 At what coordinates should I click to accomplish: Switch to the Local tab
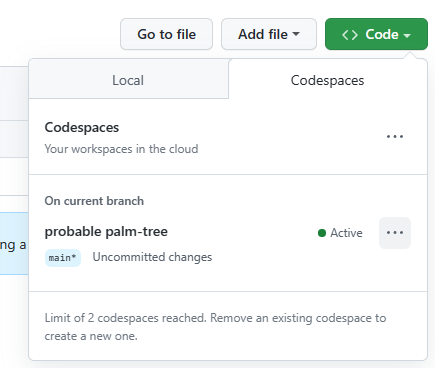pyautogui.click(x=128, y=80)
